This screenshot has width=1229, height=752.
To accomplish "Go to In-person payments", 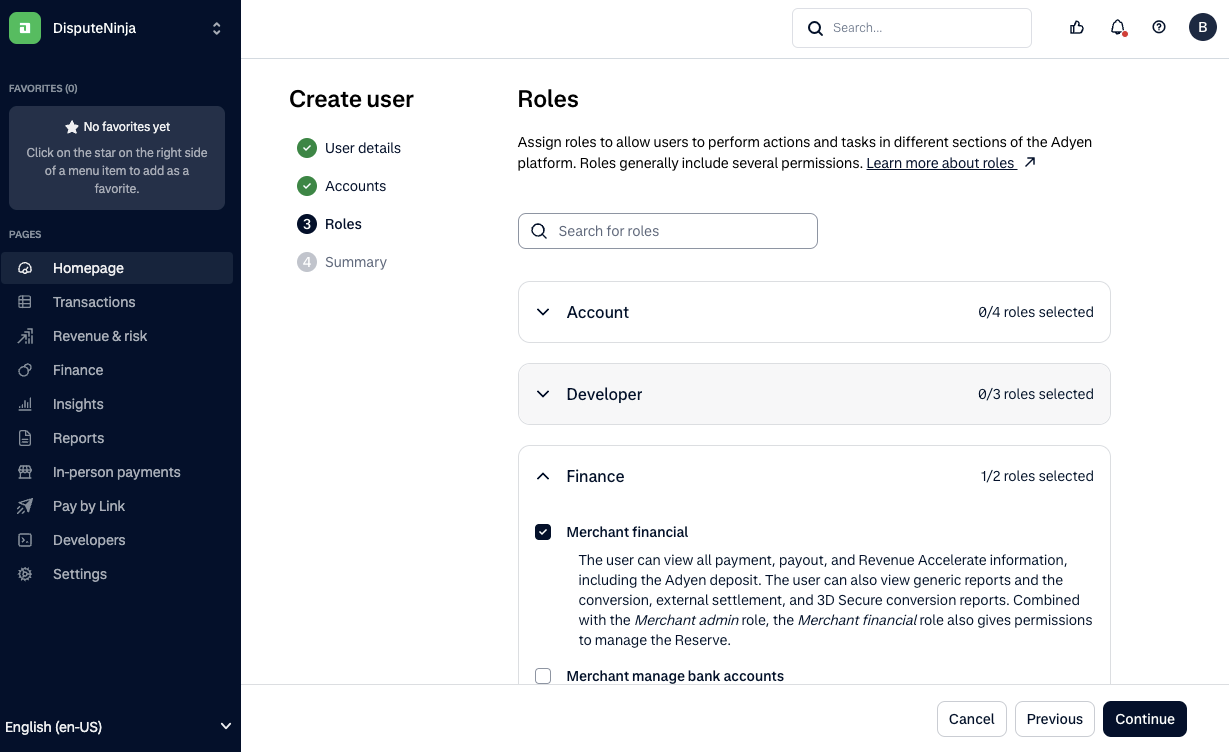I will (117, 472).
